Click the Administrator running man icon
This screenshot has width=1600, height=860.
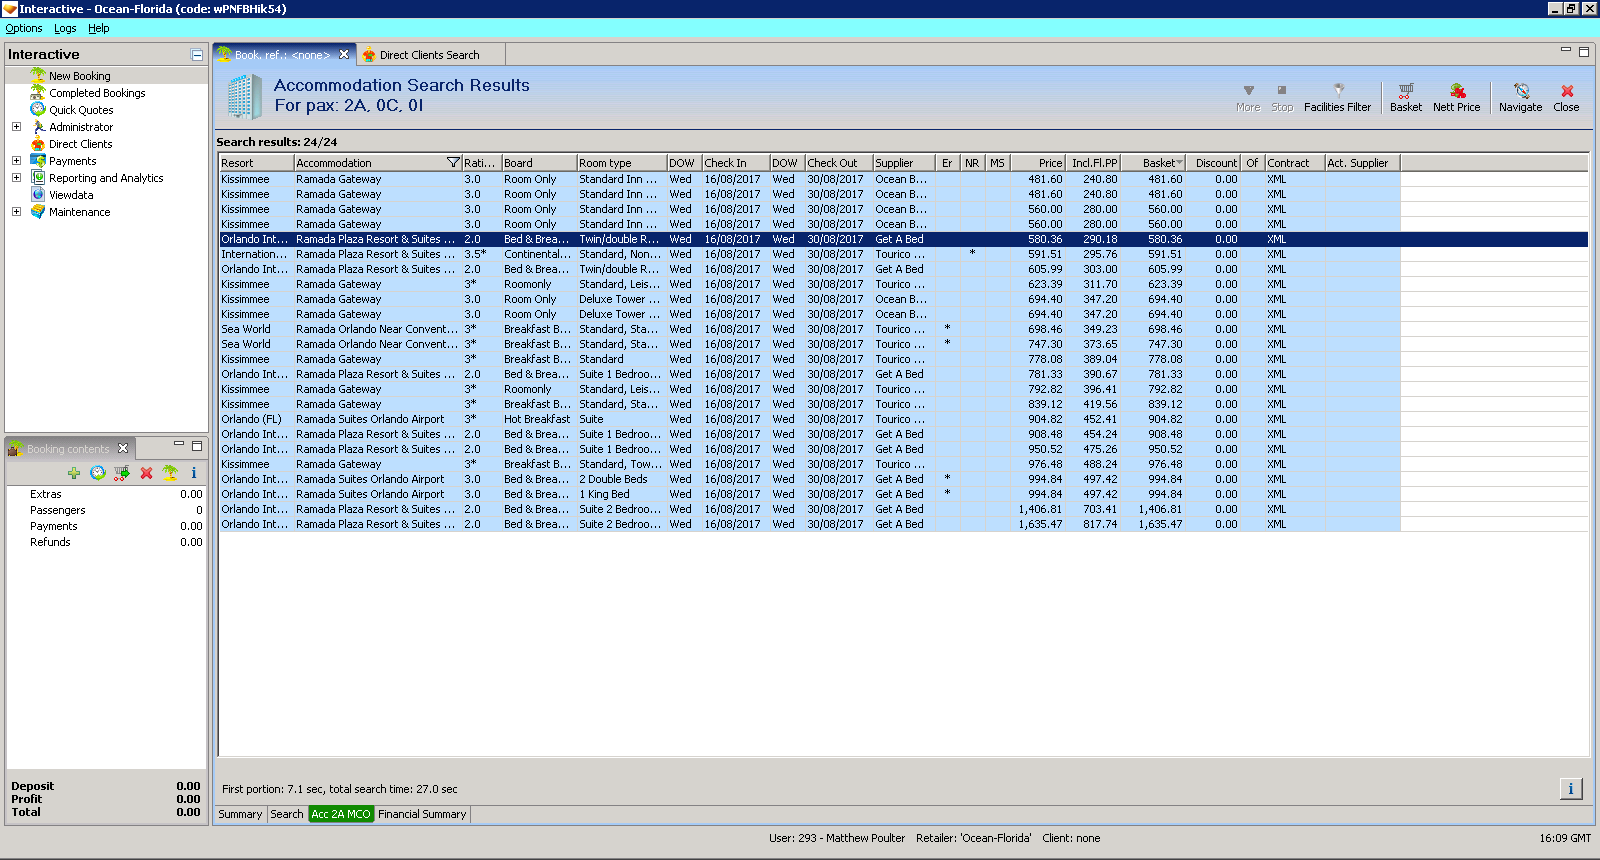(x=38, y=126)
